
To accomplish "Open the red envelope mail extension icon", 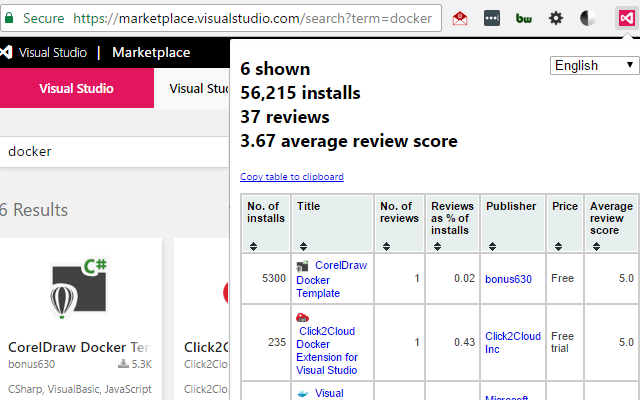I will pyautogui.click(x=460, y=18).
